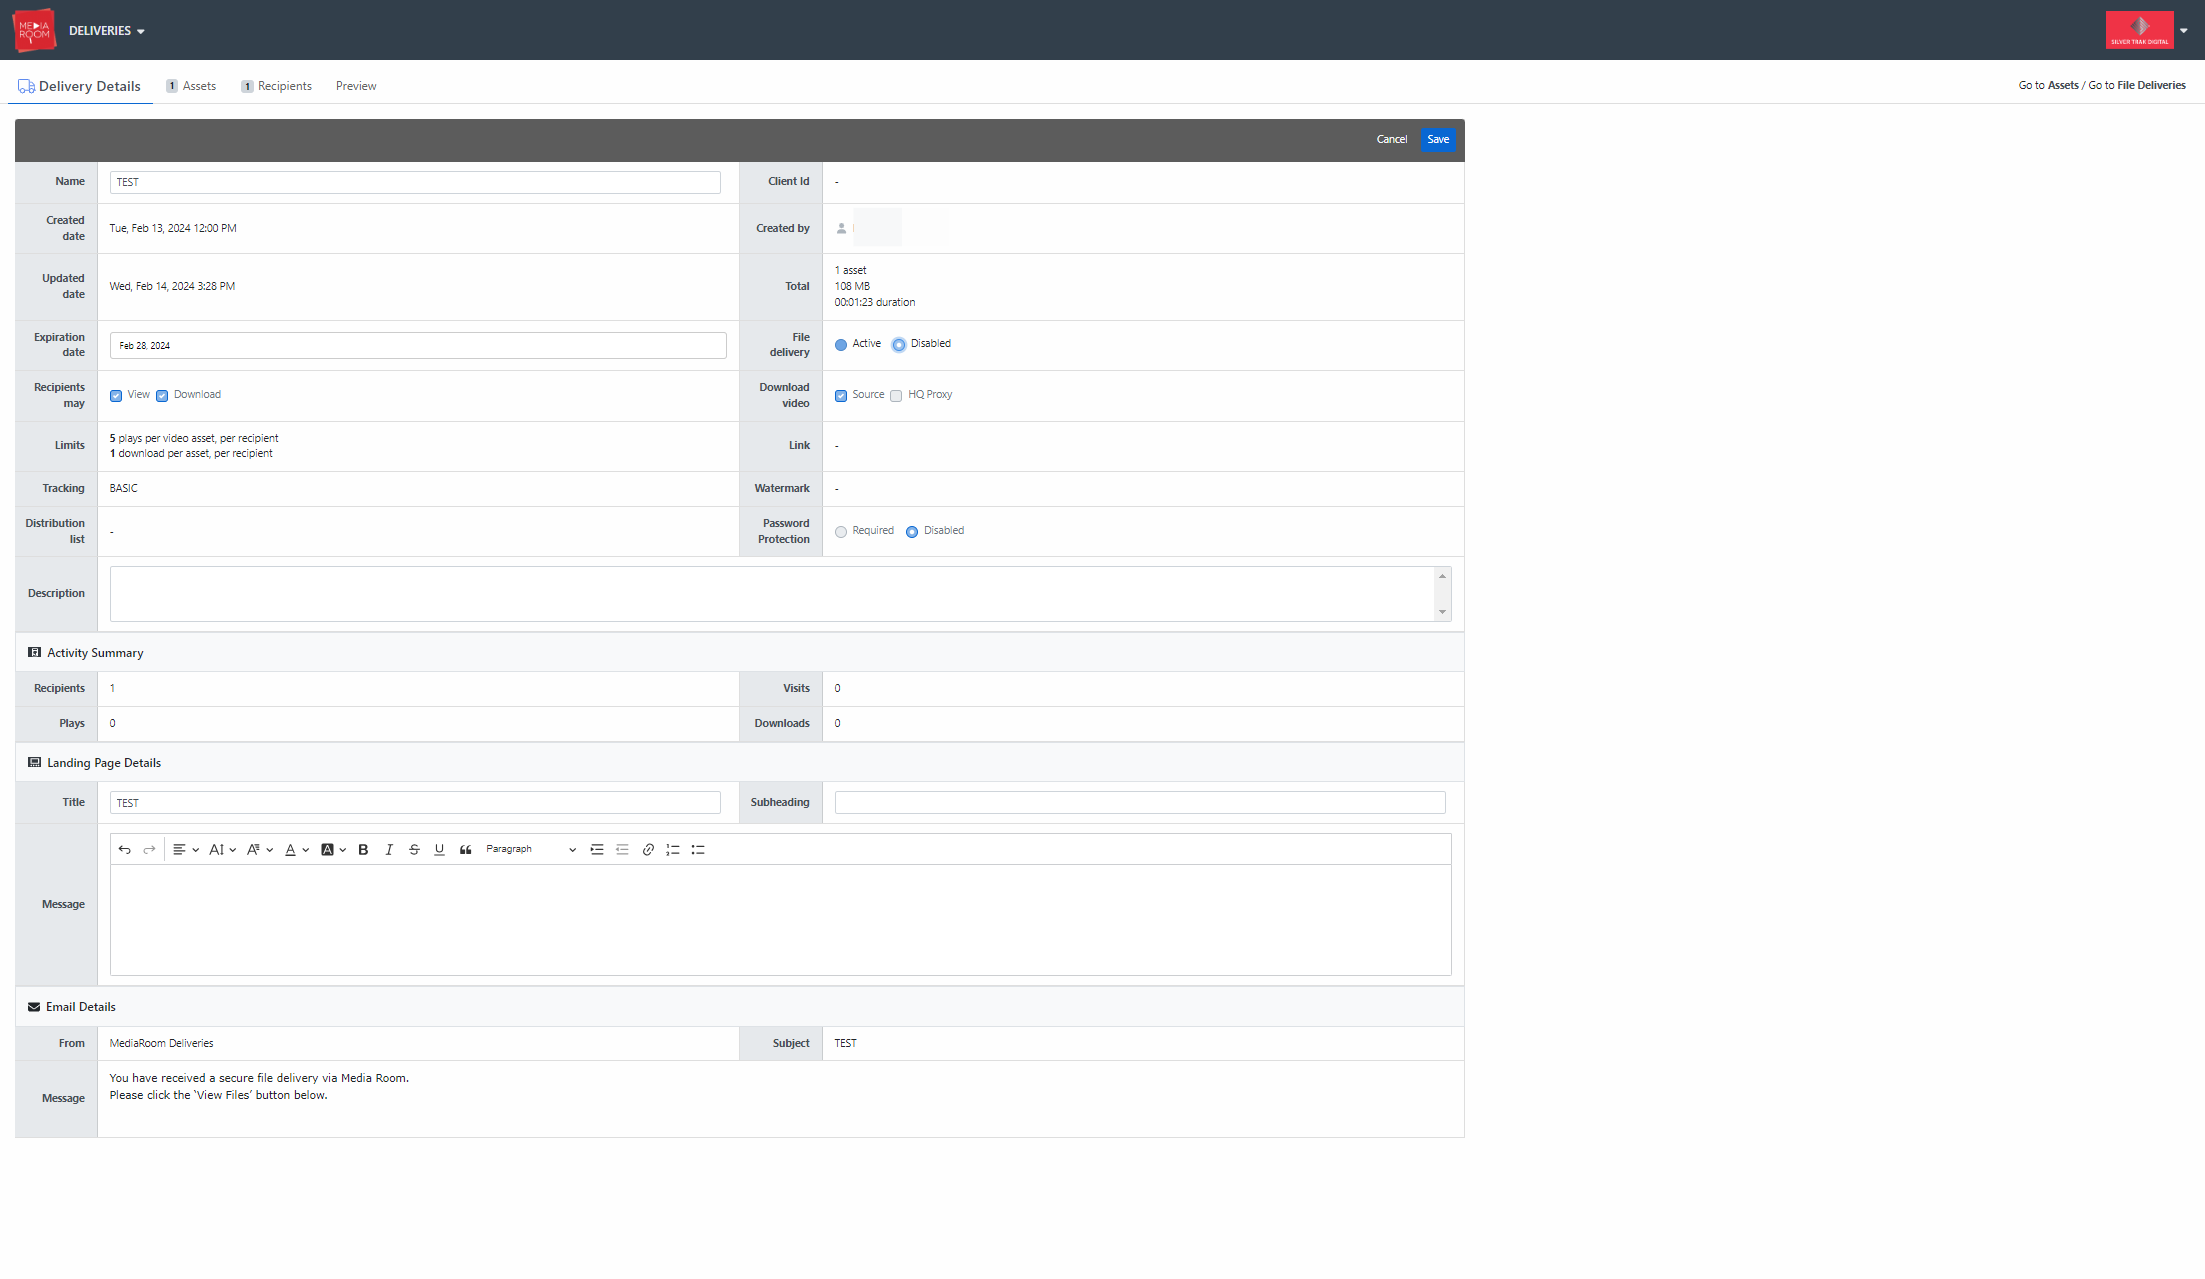Open account dropdown arrow at top right

(x=2184, y=31)
